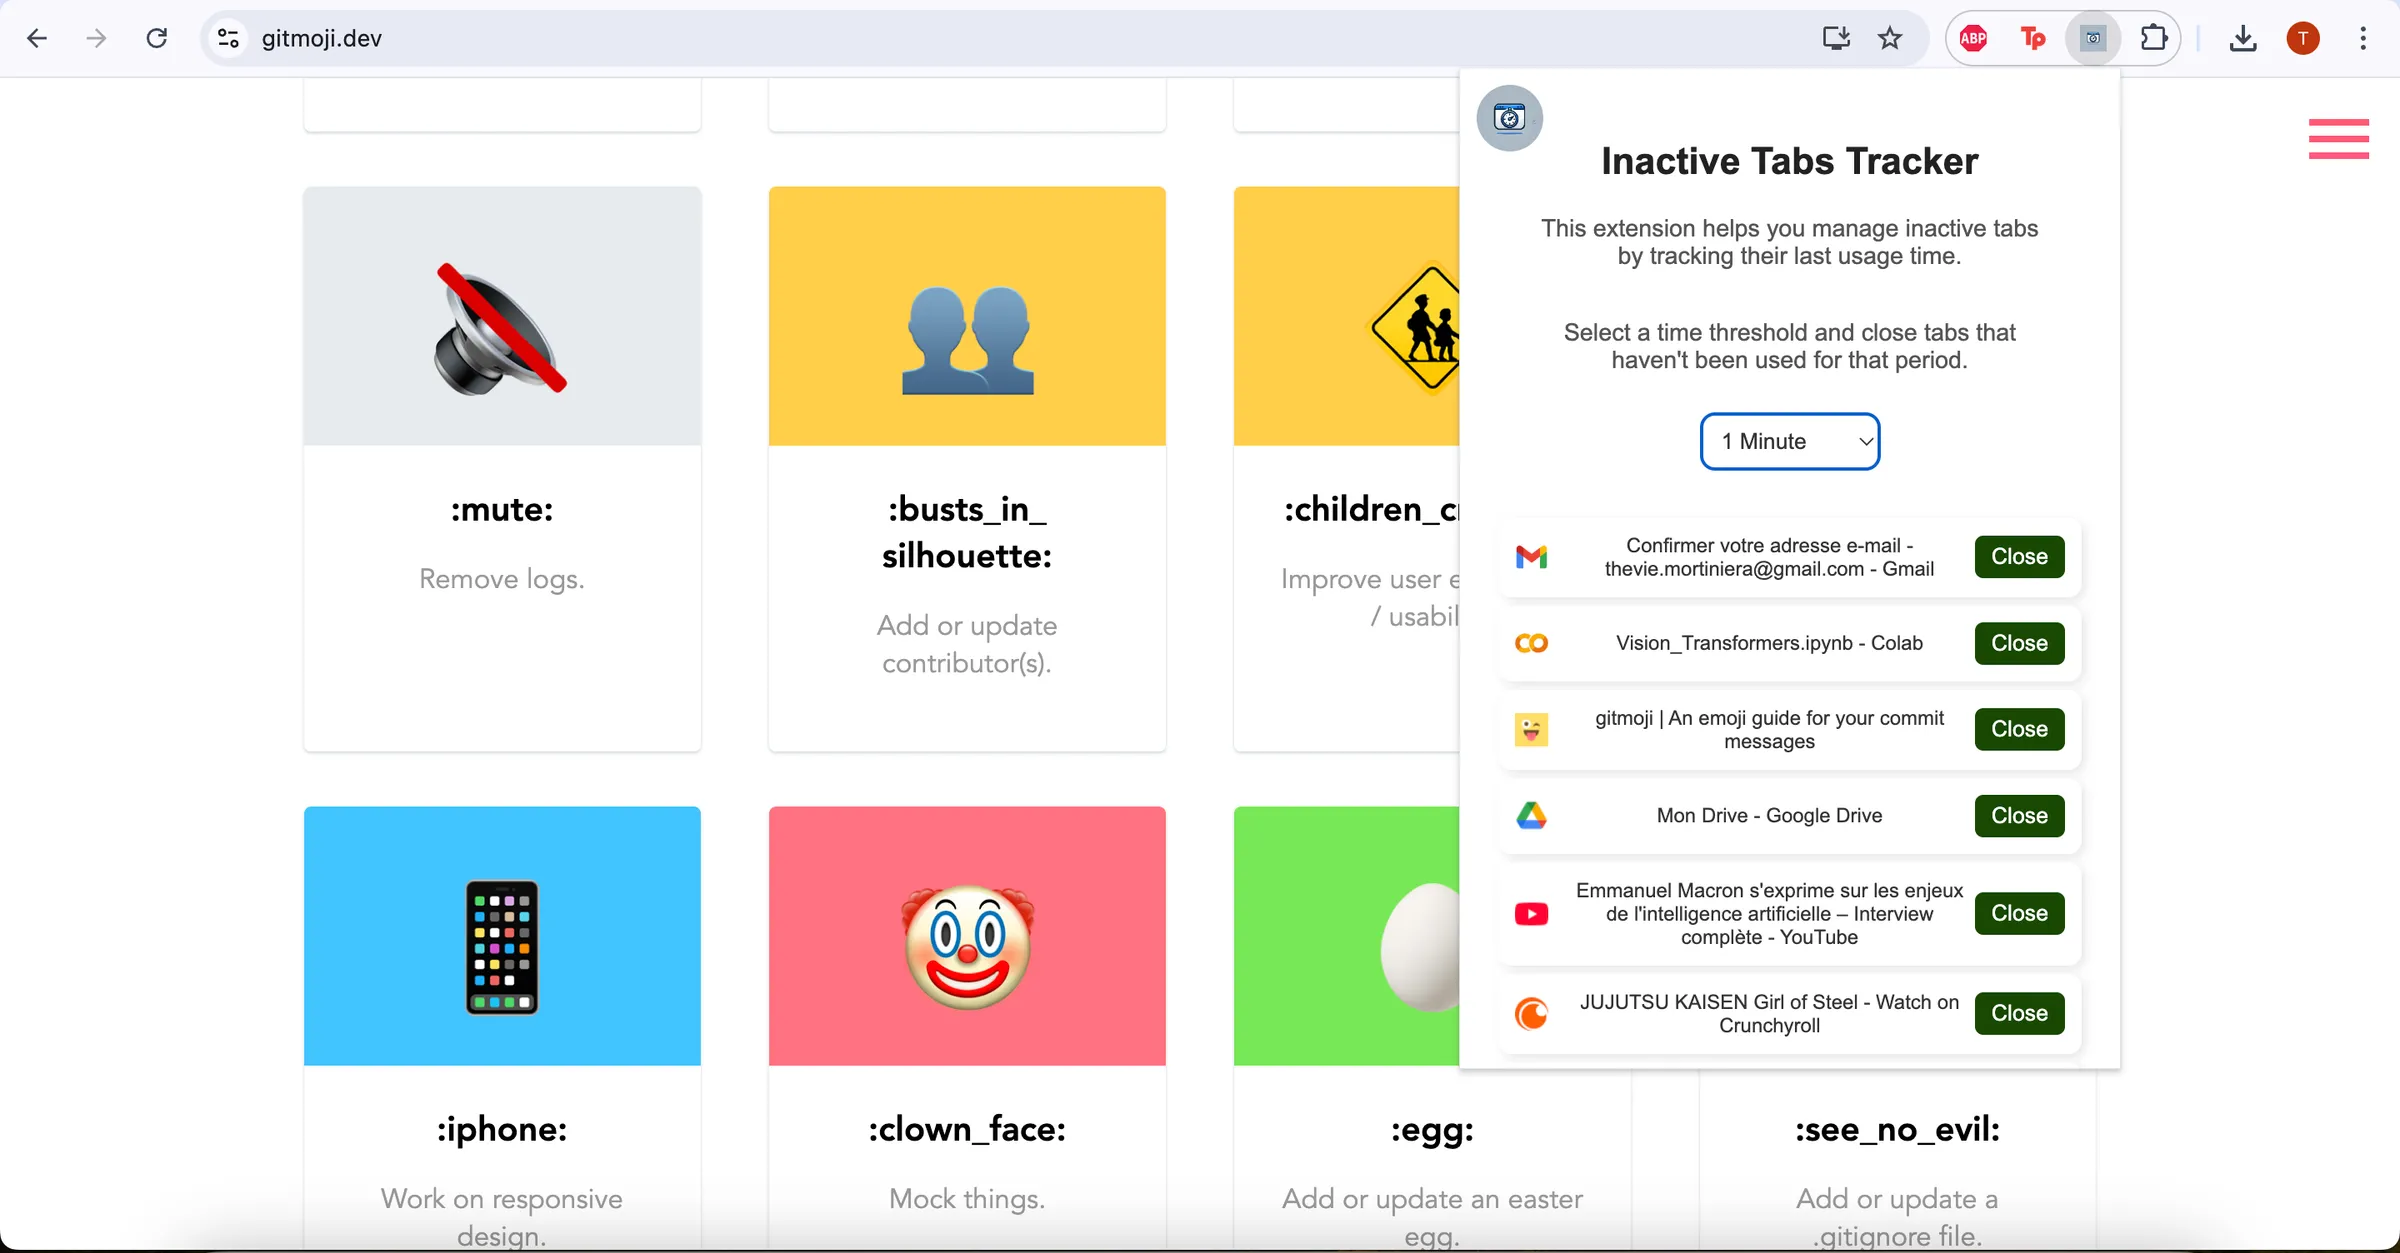The height and width of the screenshot is (1253, 2400).
Task: Open the time threshold dropdown showing 1 Minute
Action: click(x=1790, y=441)
